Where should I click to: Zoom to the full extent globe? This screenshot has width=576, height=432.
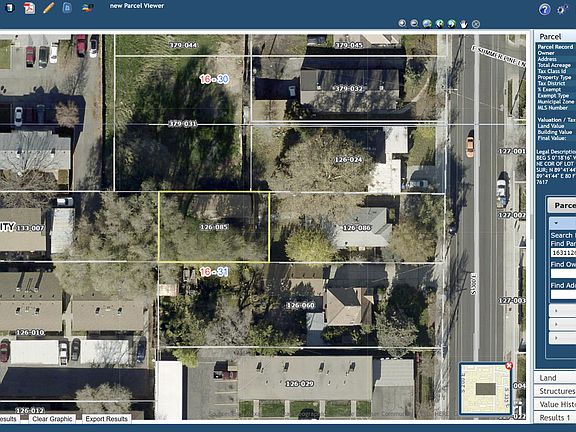coord(427,24)
